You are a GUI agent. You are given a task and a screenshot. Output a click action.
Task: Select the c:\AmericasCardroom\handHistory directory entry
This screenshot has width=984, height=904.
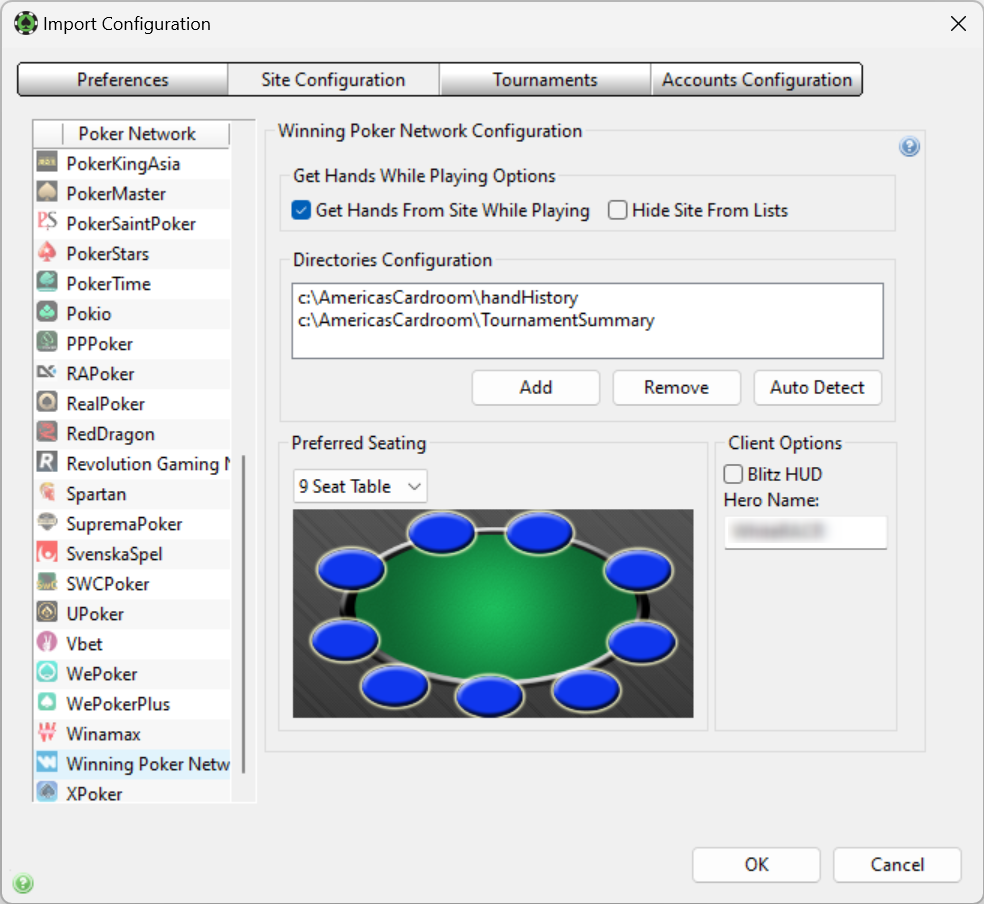[438, 297]
